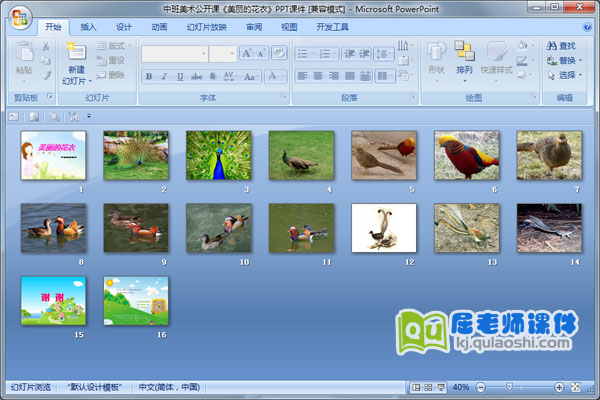
Task: Select slide 3 peacock thumbnail
Action: (218, 155)
